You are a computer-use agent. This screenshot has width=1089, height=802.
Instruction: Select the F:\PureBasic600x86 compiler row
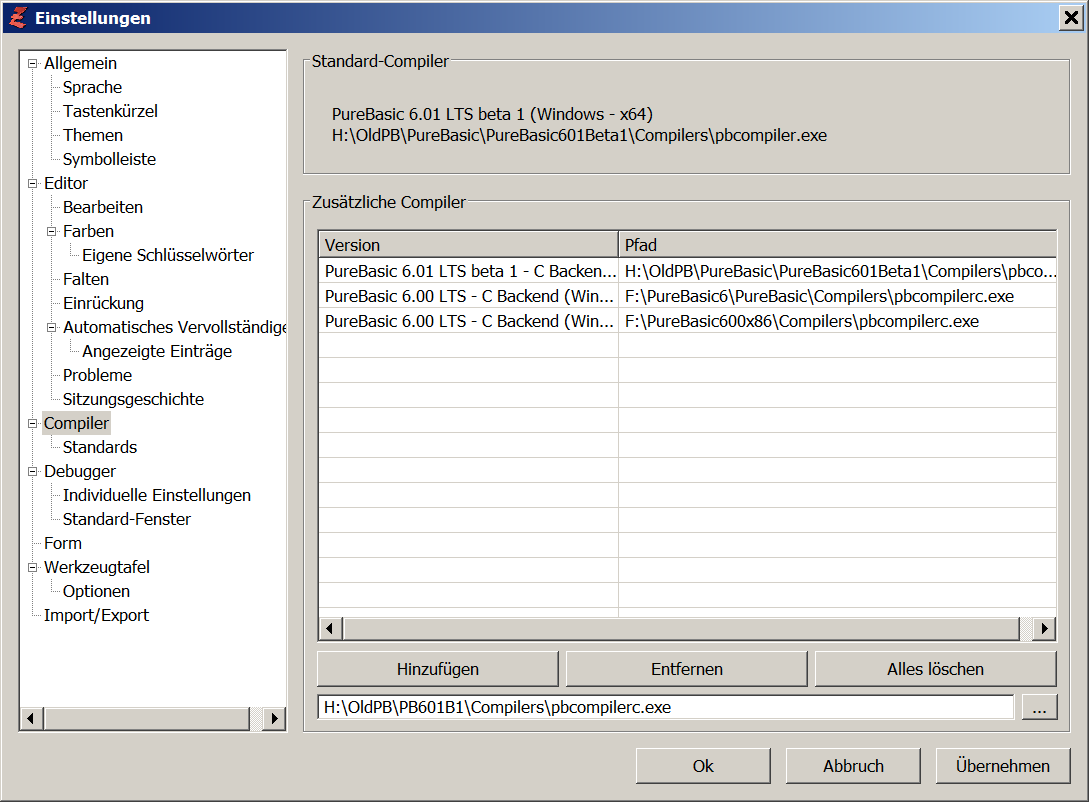point(688,321)
